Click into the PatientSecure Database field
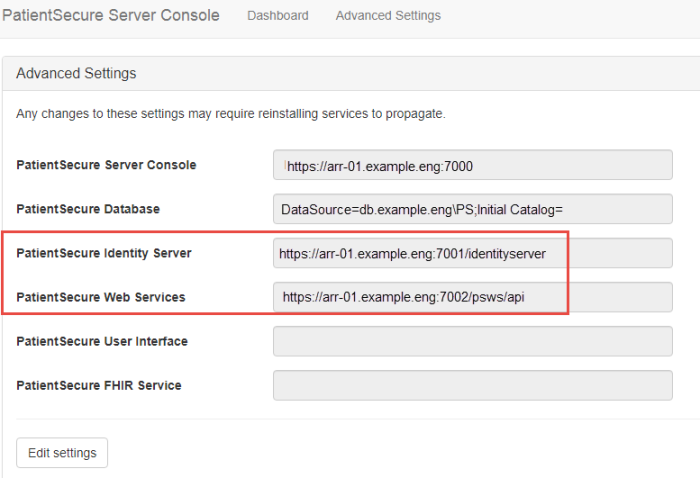 (472, 209)
